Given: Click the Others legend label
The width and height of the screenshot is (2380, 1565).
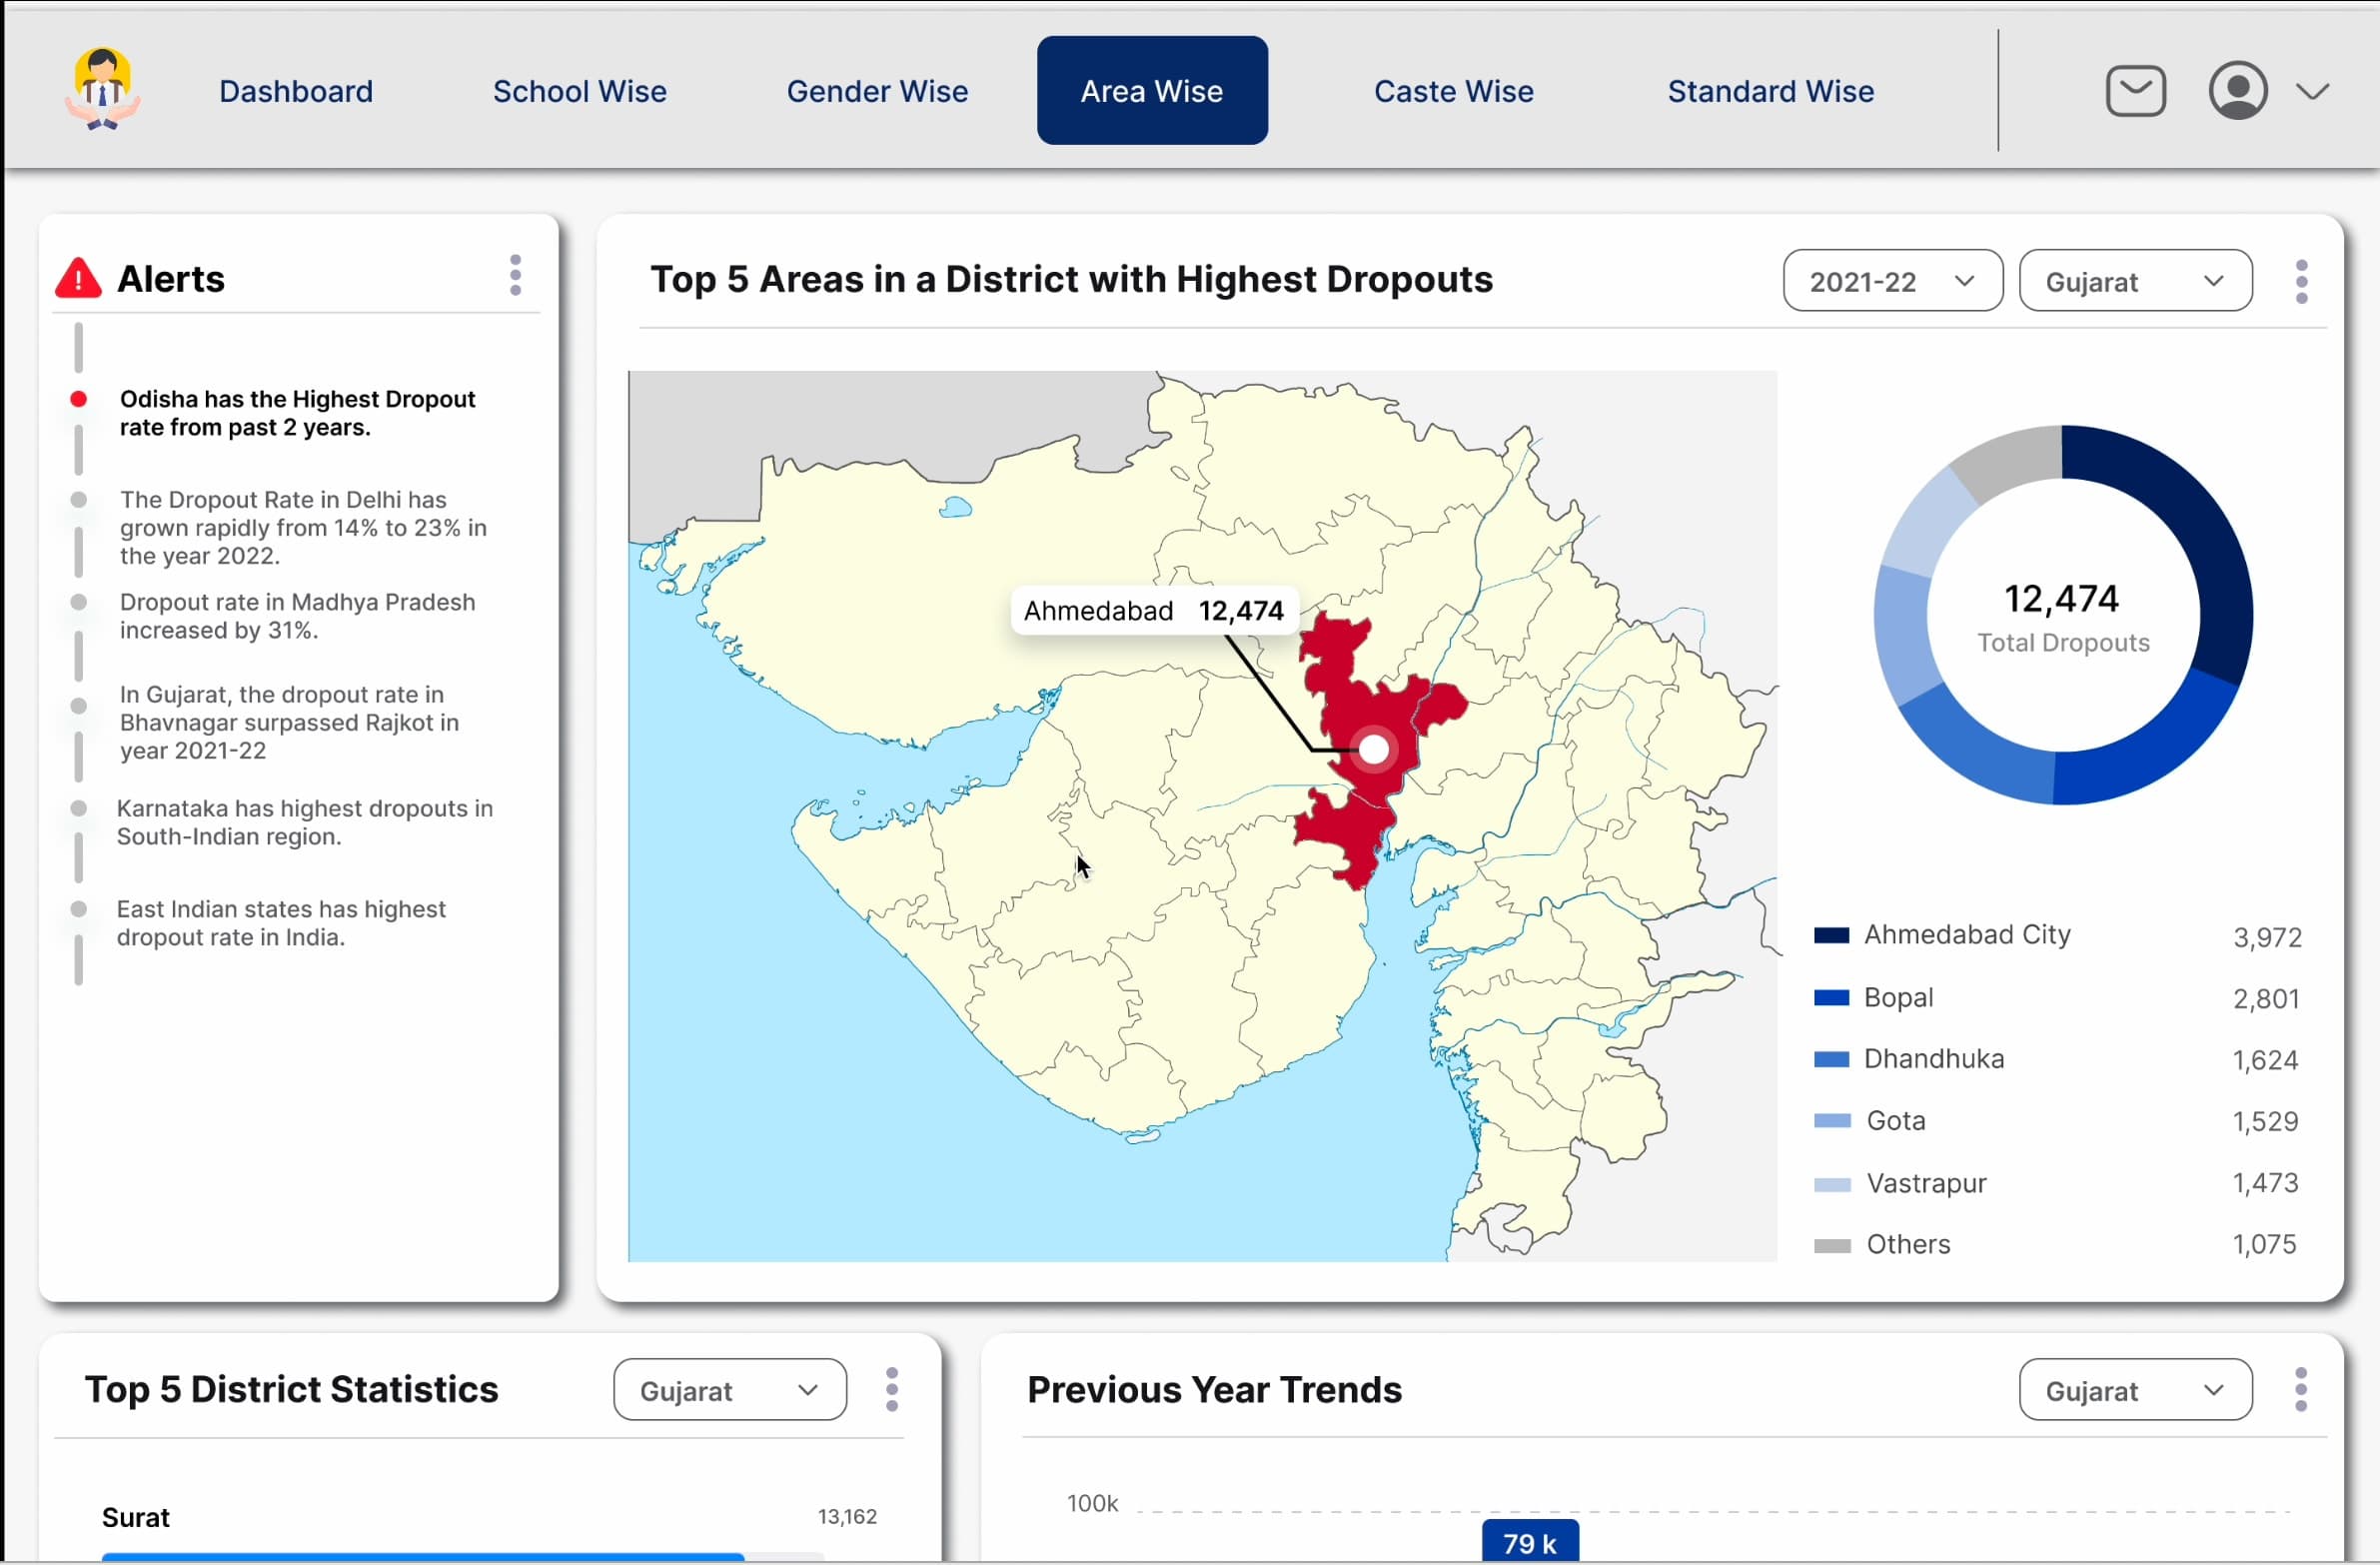Looking at the screenshot, I should coord(1908,1244).
